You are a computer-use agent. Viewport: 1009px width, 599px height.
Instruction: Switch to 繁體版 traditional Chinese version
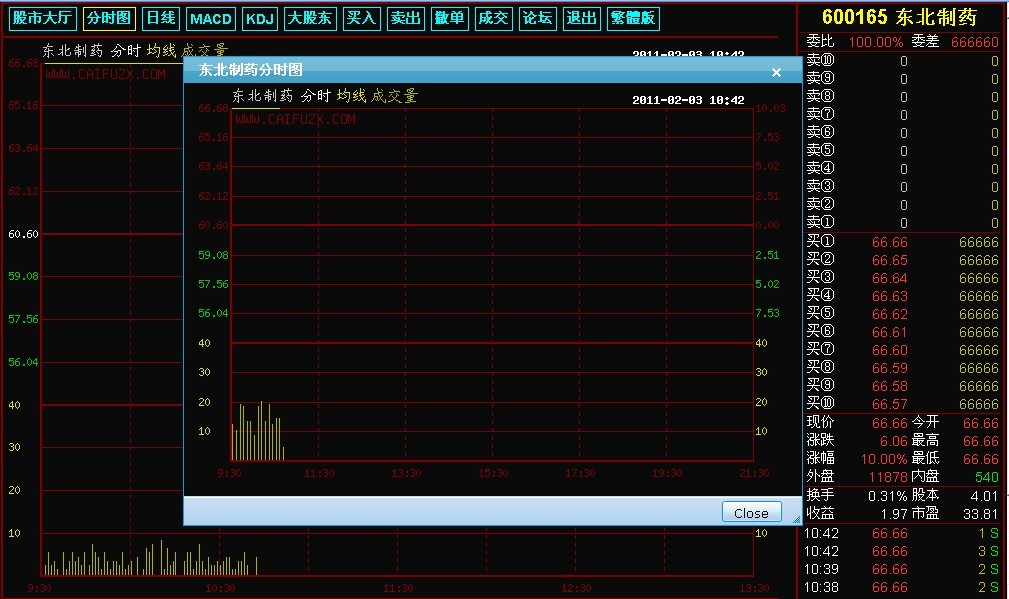634,18
